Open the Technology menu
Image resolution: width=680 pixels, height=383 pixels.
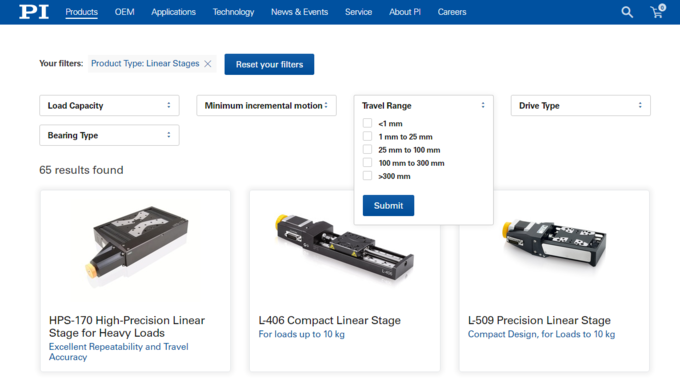(233, 12)
